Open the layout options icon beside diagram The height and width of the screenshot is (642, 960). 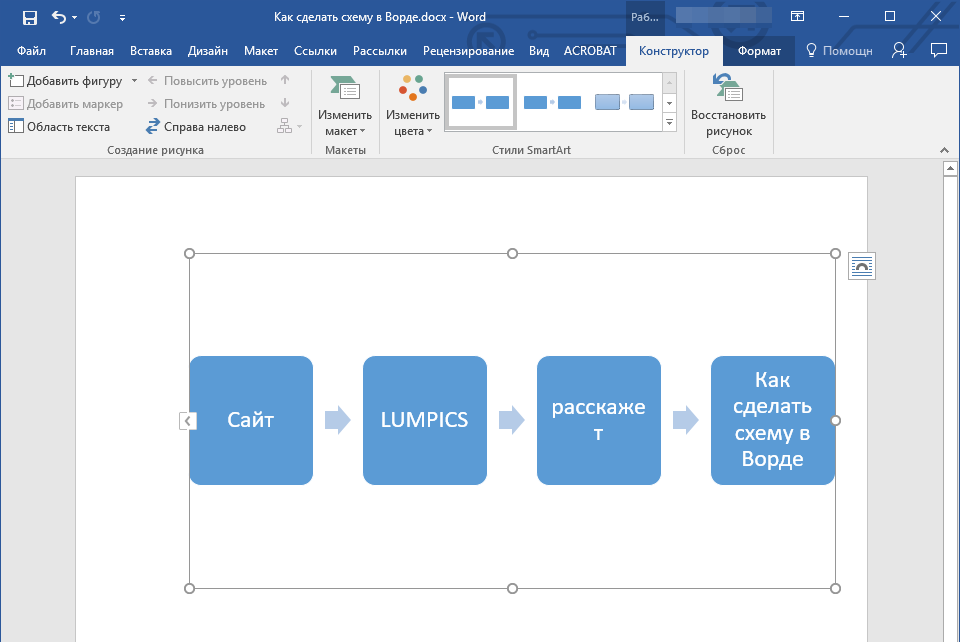point(861,267)
